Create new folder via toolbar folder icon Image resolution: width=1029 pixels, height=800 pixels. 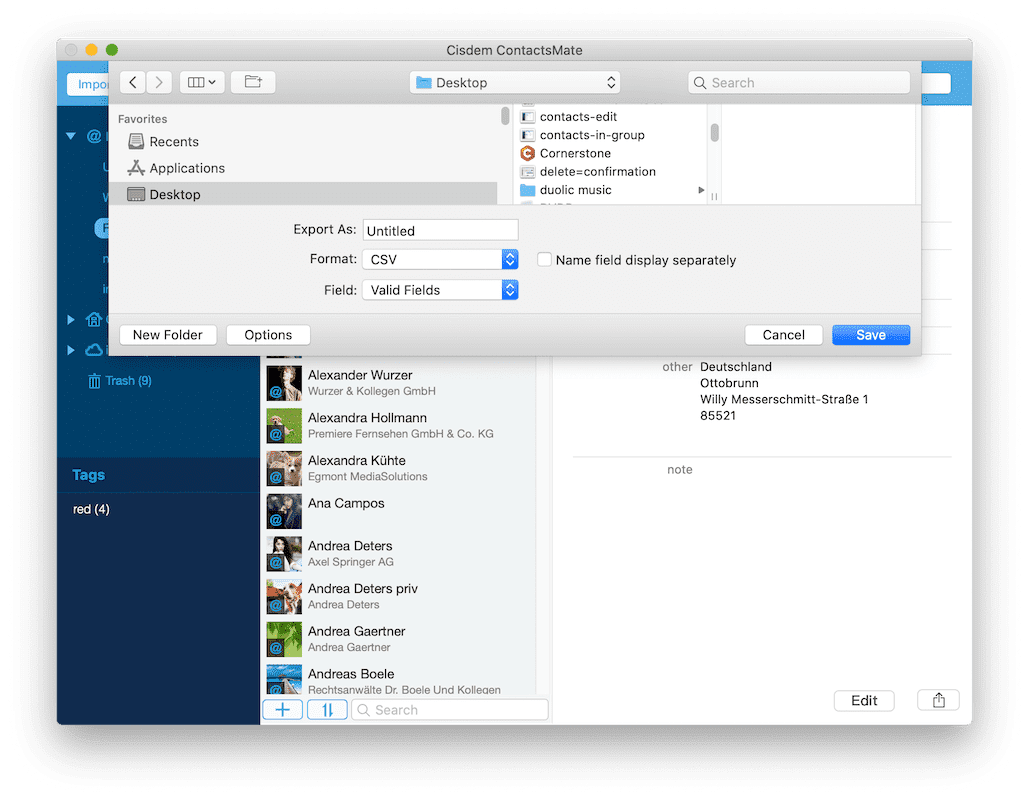point(253,82)
